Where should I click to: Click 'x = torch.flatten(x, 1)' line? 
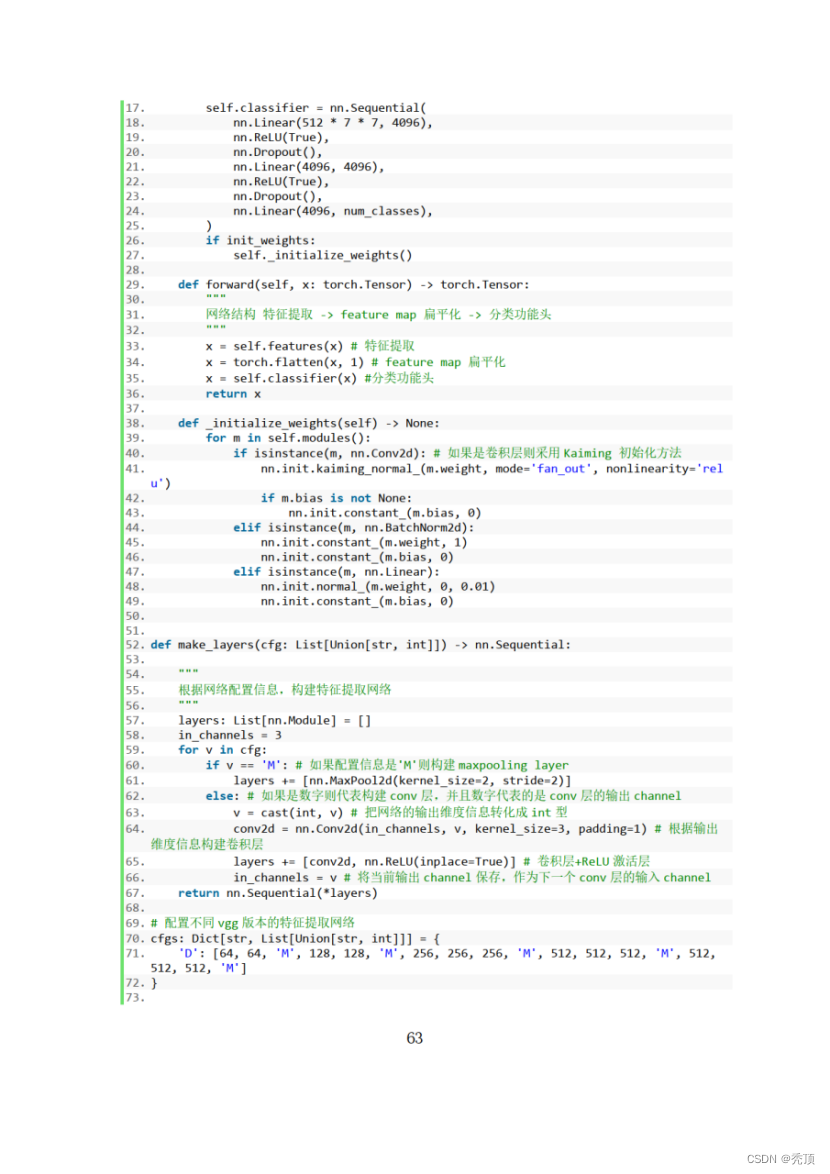point(284,362)
